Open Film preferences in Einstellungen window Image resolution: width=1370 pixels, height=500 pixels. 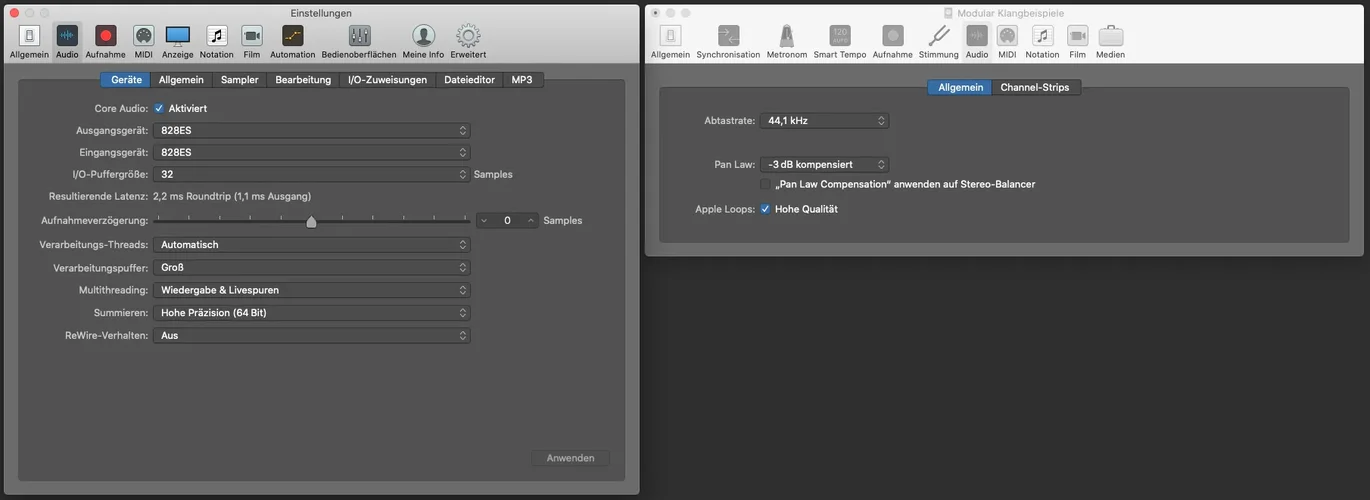click(252, 41)
